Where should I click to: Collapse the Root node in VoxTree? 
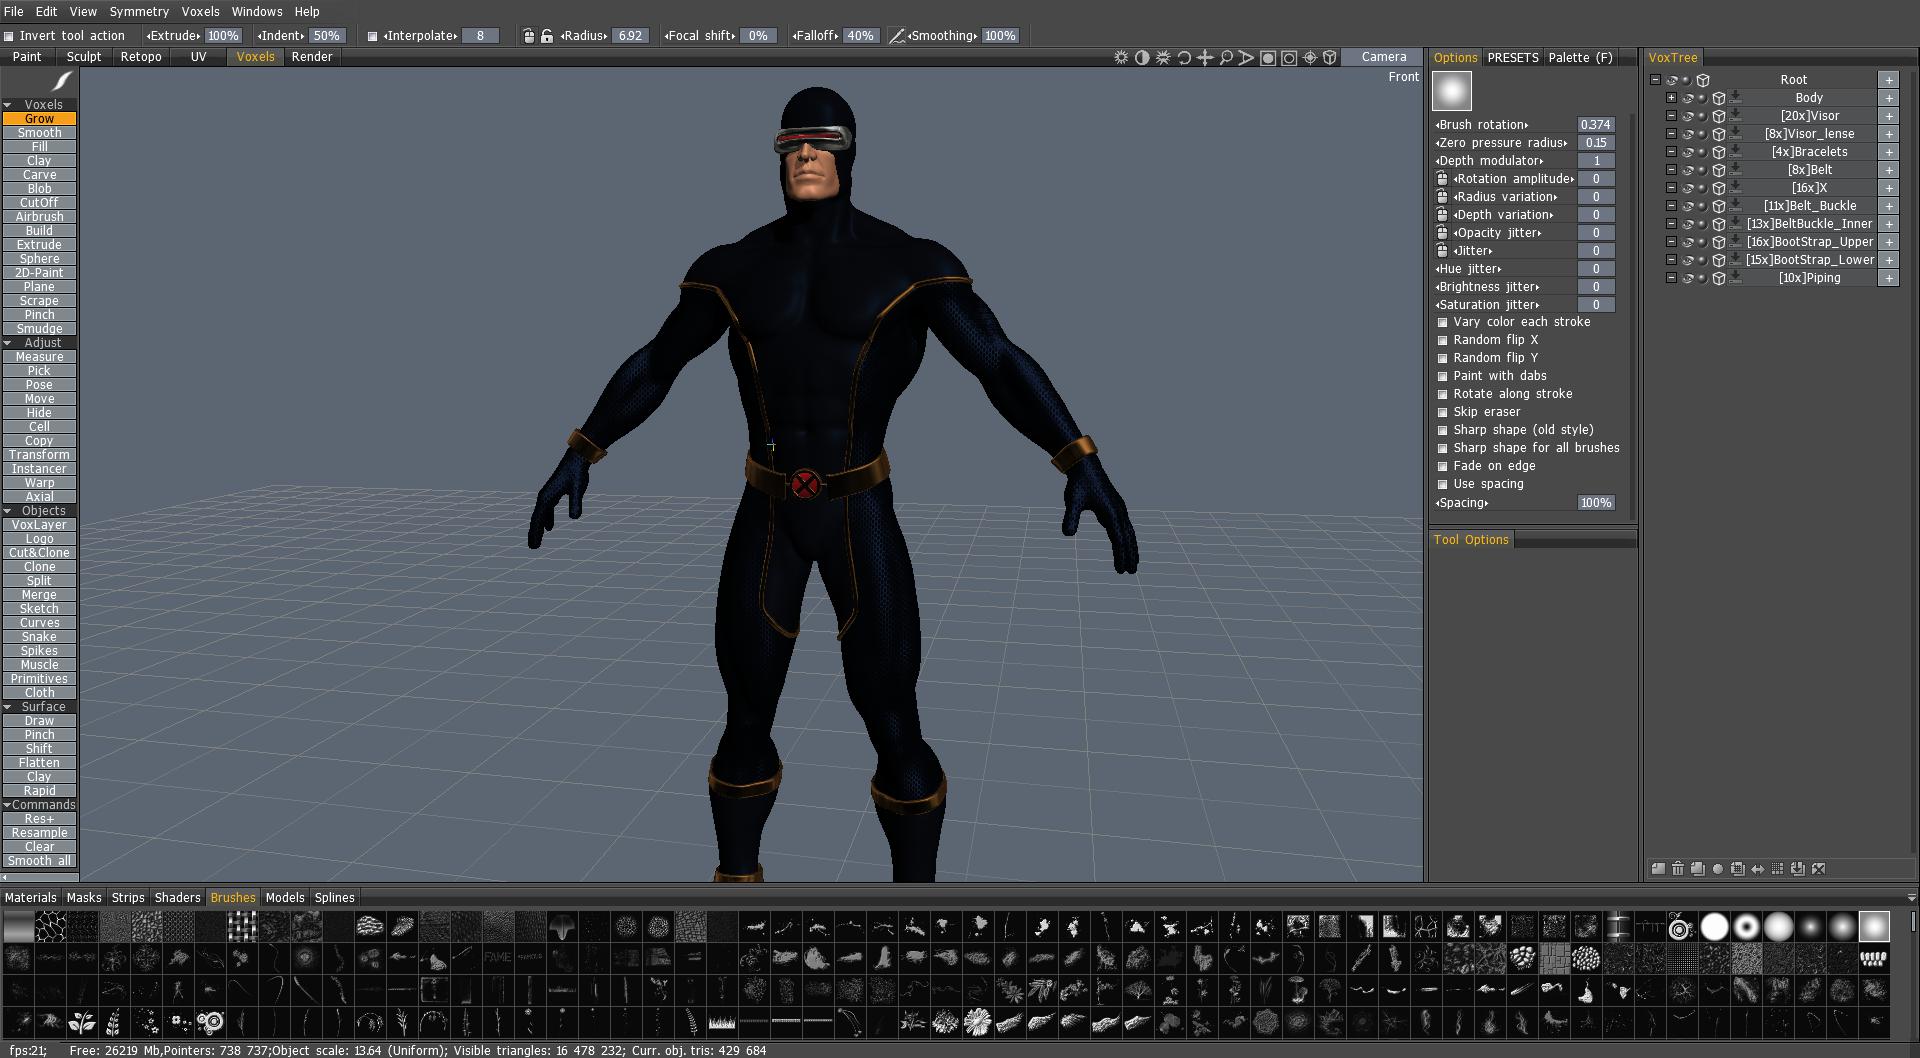(x=1657, y=80)
